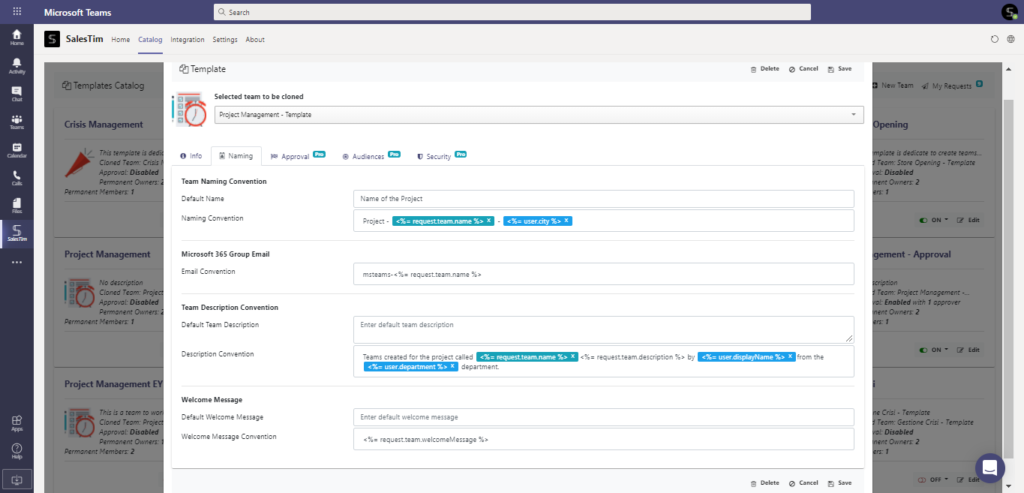Click New Team button in catalog
The height and width of the screenshot is (493, 1024).
click(893, 86)
